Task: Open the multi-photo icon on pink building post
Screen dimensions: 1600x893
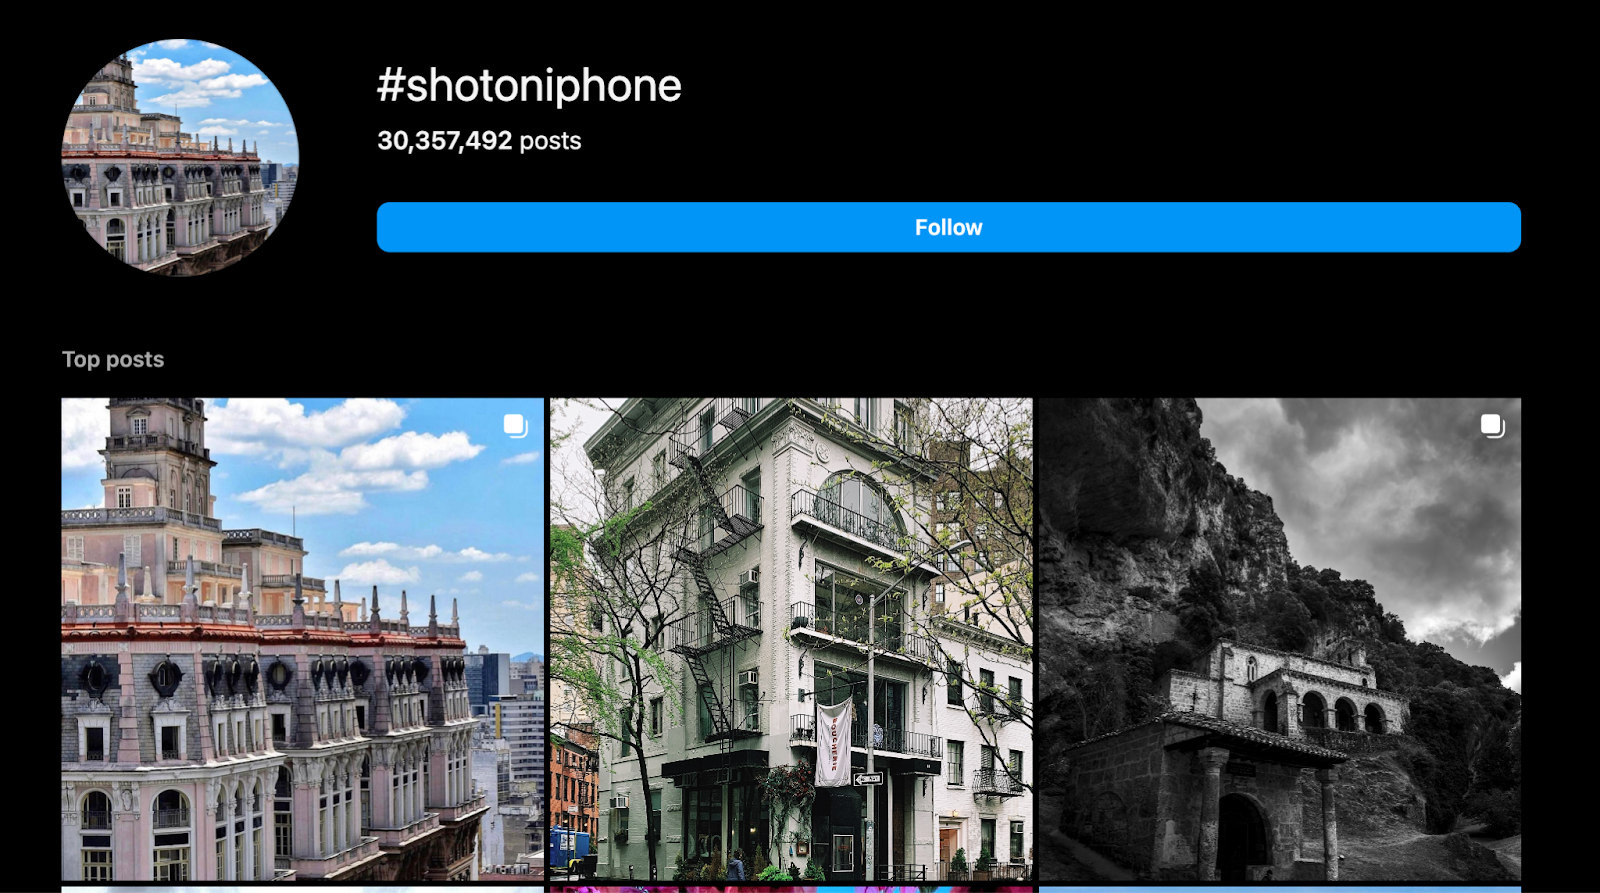Action: (515, 426)
